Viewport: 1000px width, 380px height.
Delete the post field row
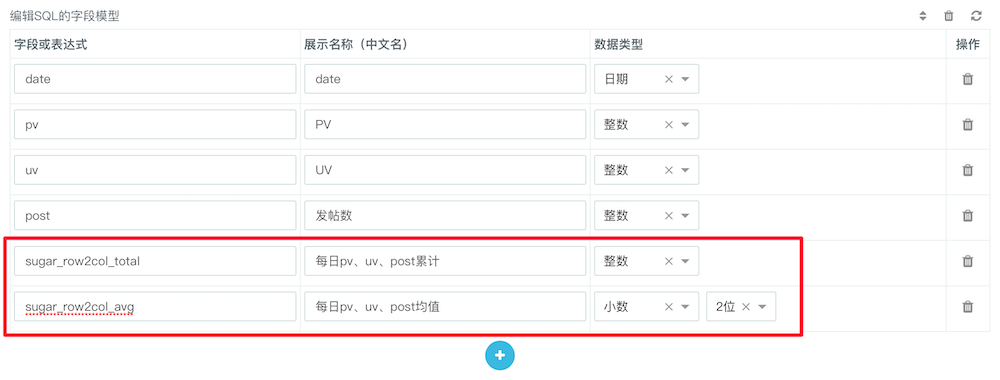tap(967, 216)
